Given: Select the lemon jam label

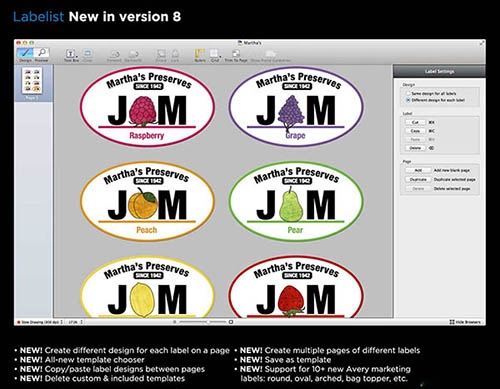Looking at the screenshot, I should [x=147, y=287].
